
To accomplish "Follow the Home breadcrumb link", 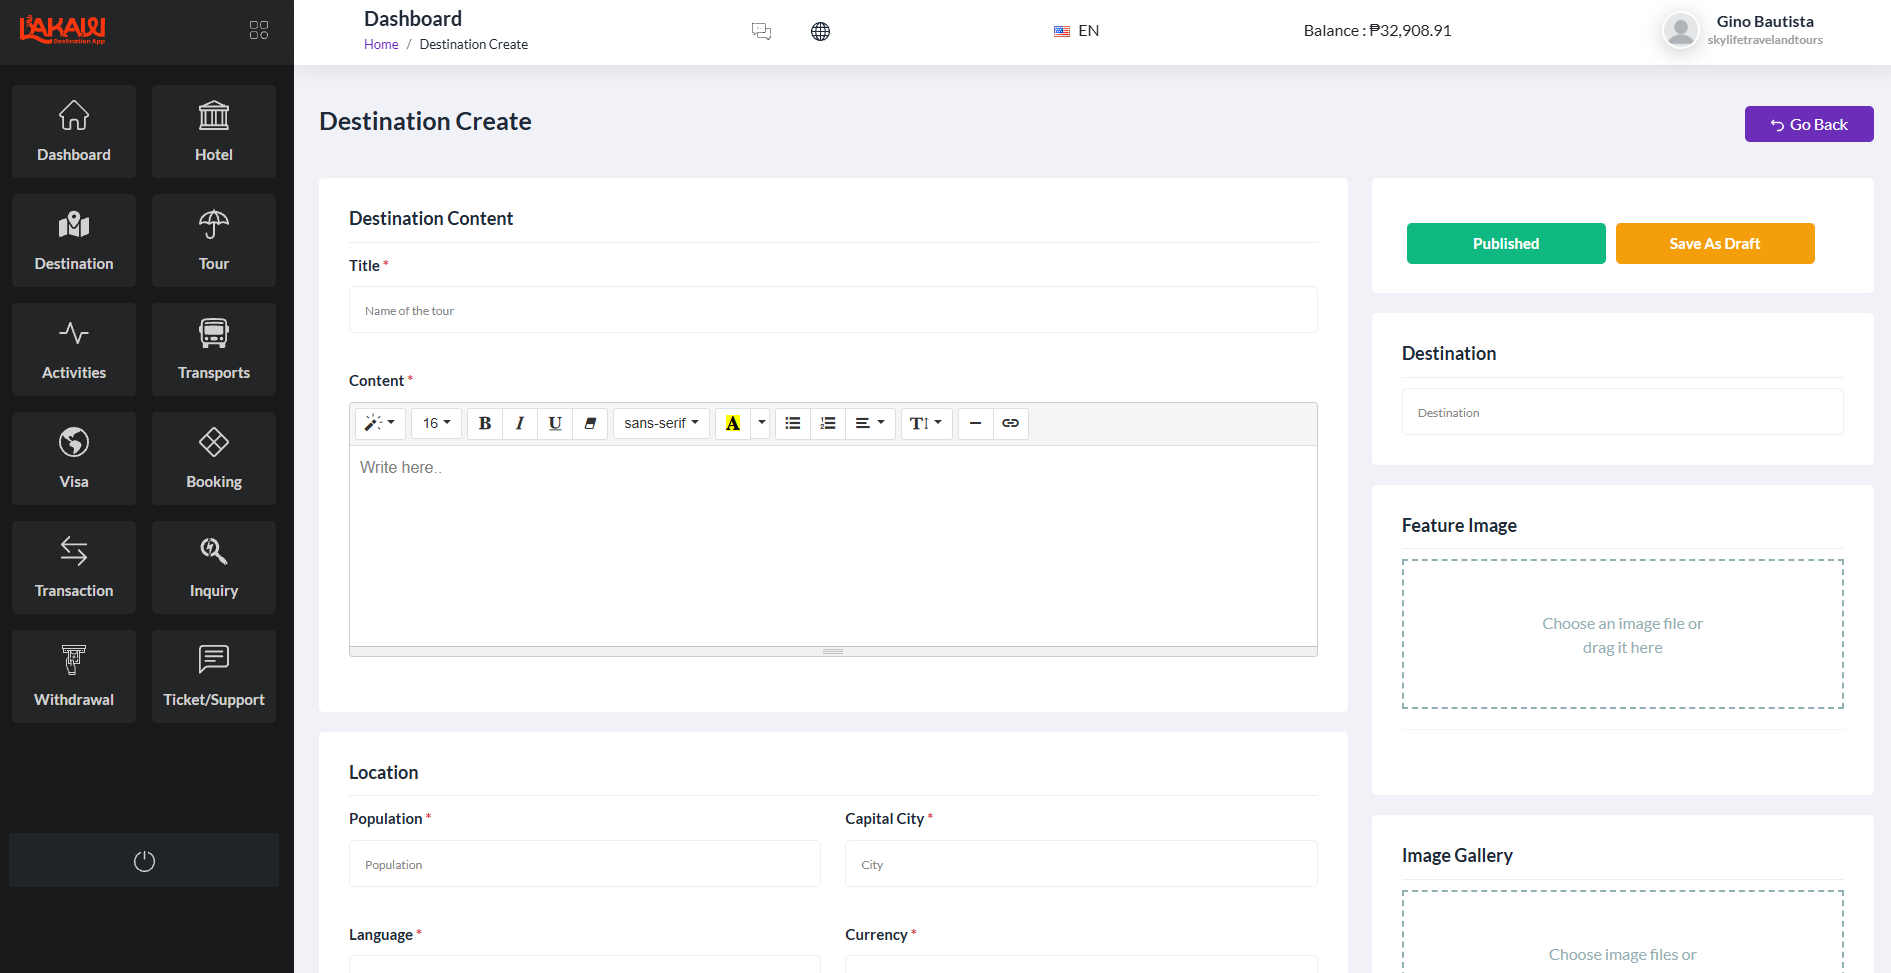I will tap(381, 44).
